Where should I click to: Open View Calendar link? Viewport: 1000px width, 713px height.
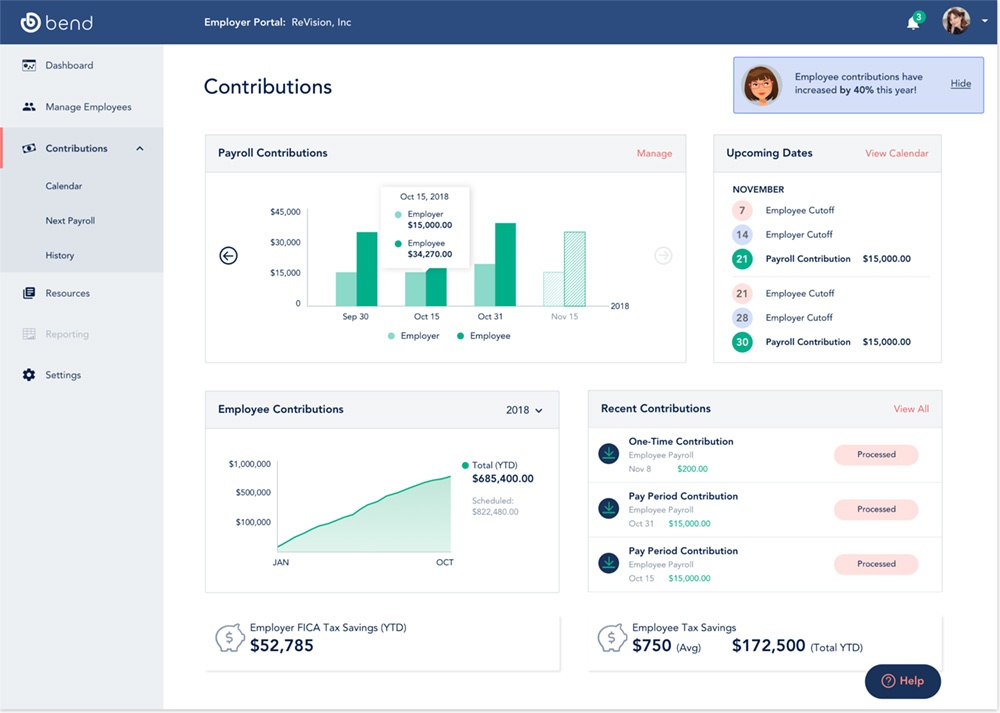pos(897,153)
